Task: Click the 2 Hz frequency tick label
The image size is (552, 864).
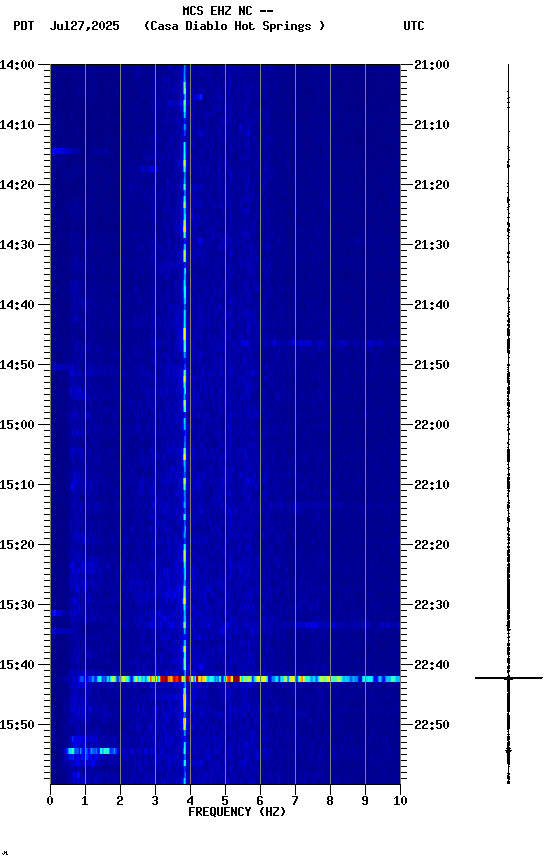Action: click(x=120, y=801)
